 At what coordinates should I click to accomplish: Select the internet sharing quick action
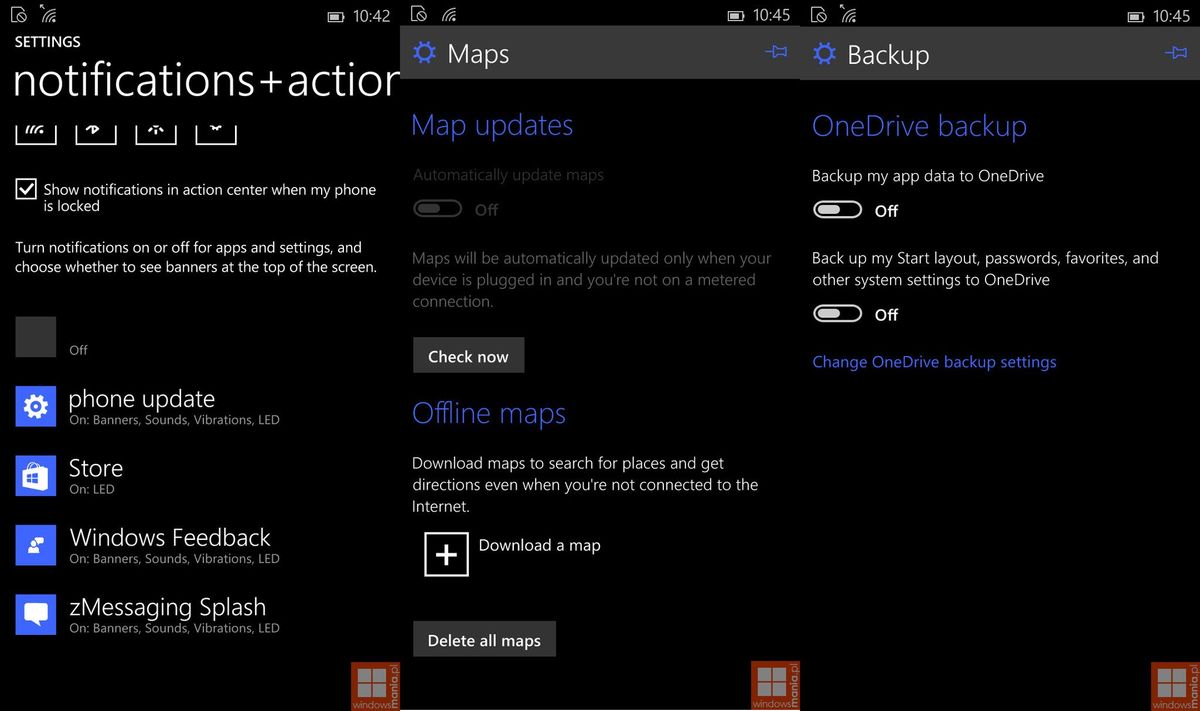[155, 130]
